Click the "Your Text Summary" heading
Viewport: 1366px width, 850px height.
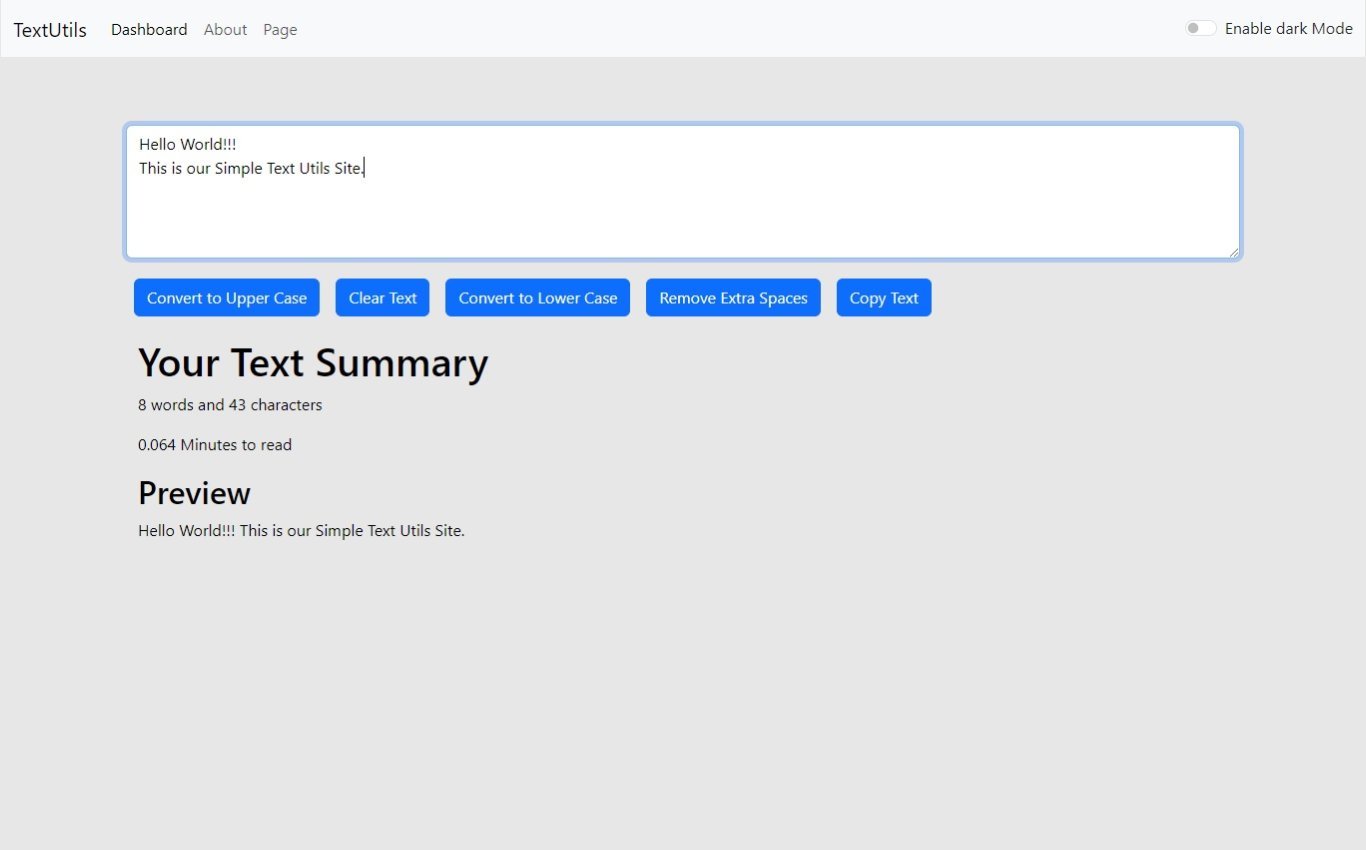pyautogui.click(x=313, y=363)
